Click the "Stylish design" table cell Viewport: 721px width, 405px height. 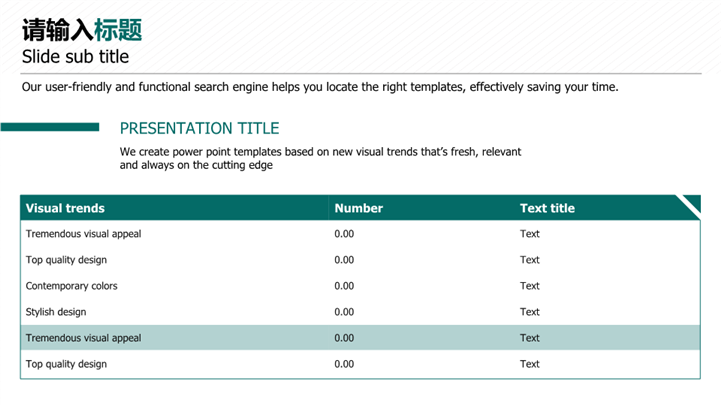pos(56,312)
